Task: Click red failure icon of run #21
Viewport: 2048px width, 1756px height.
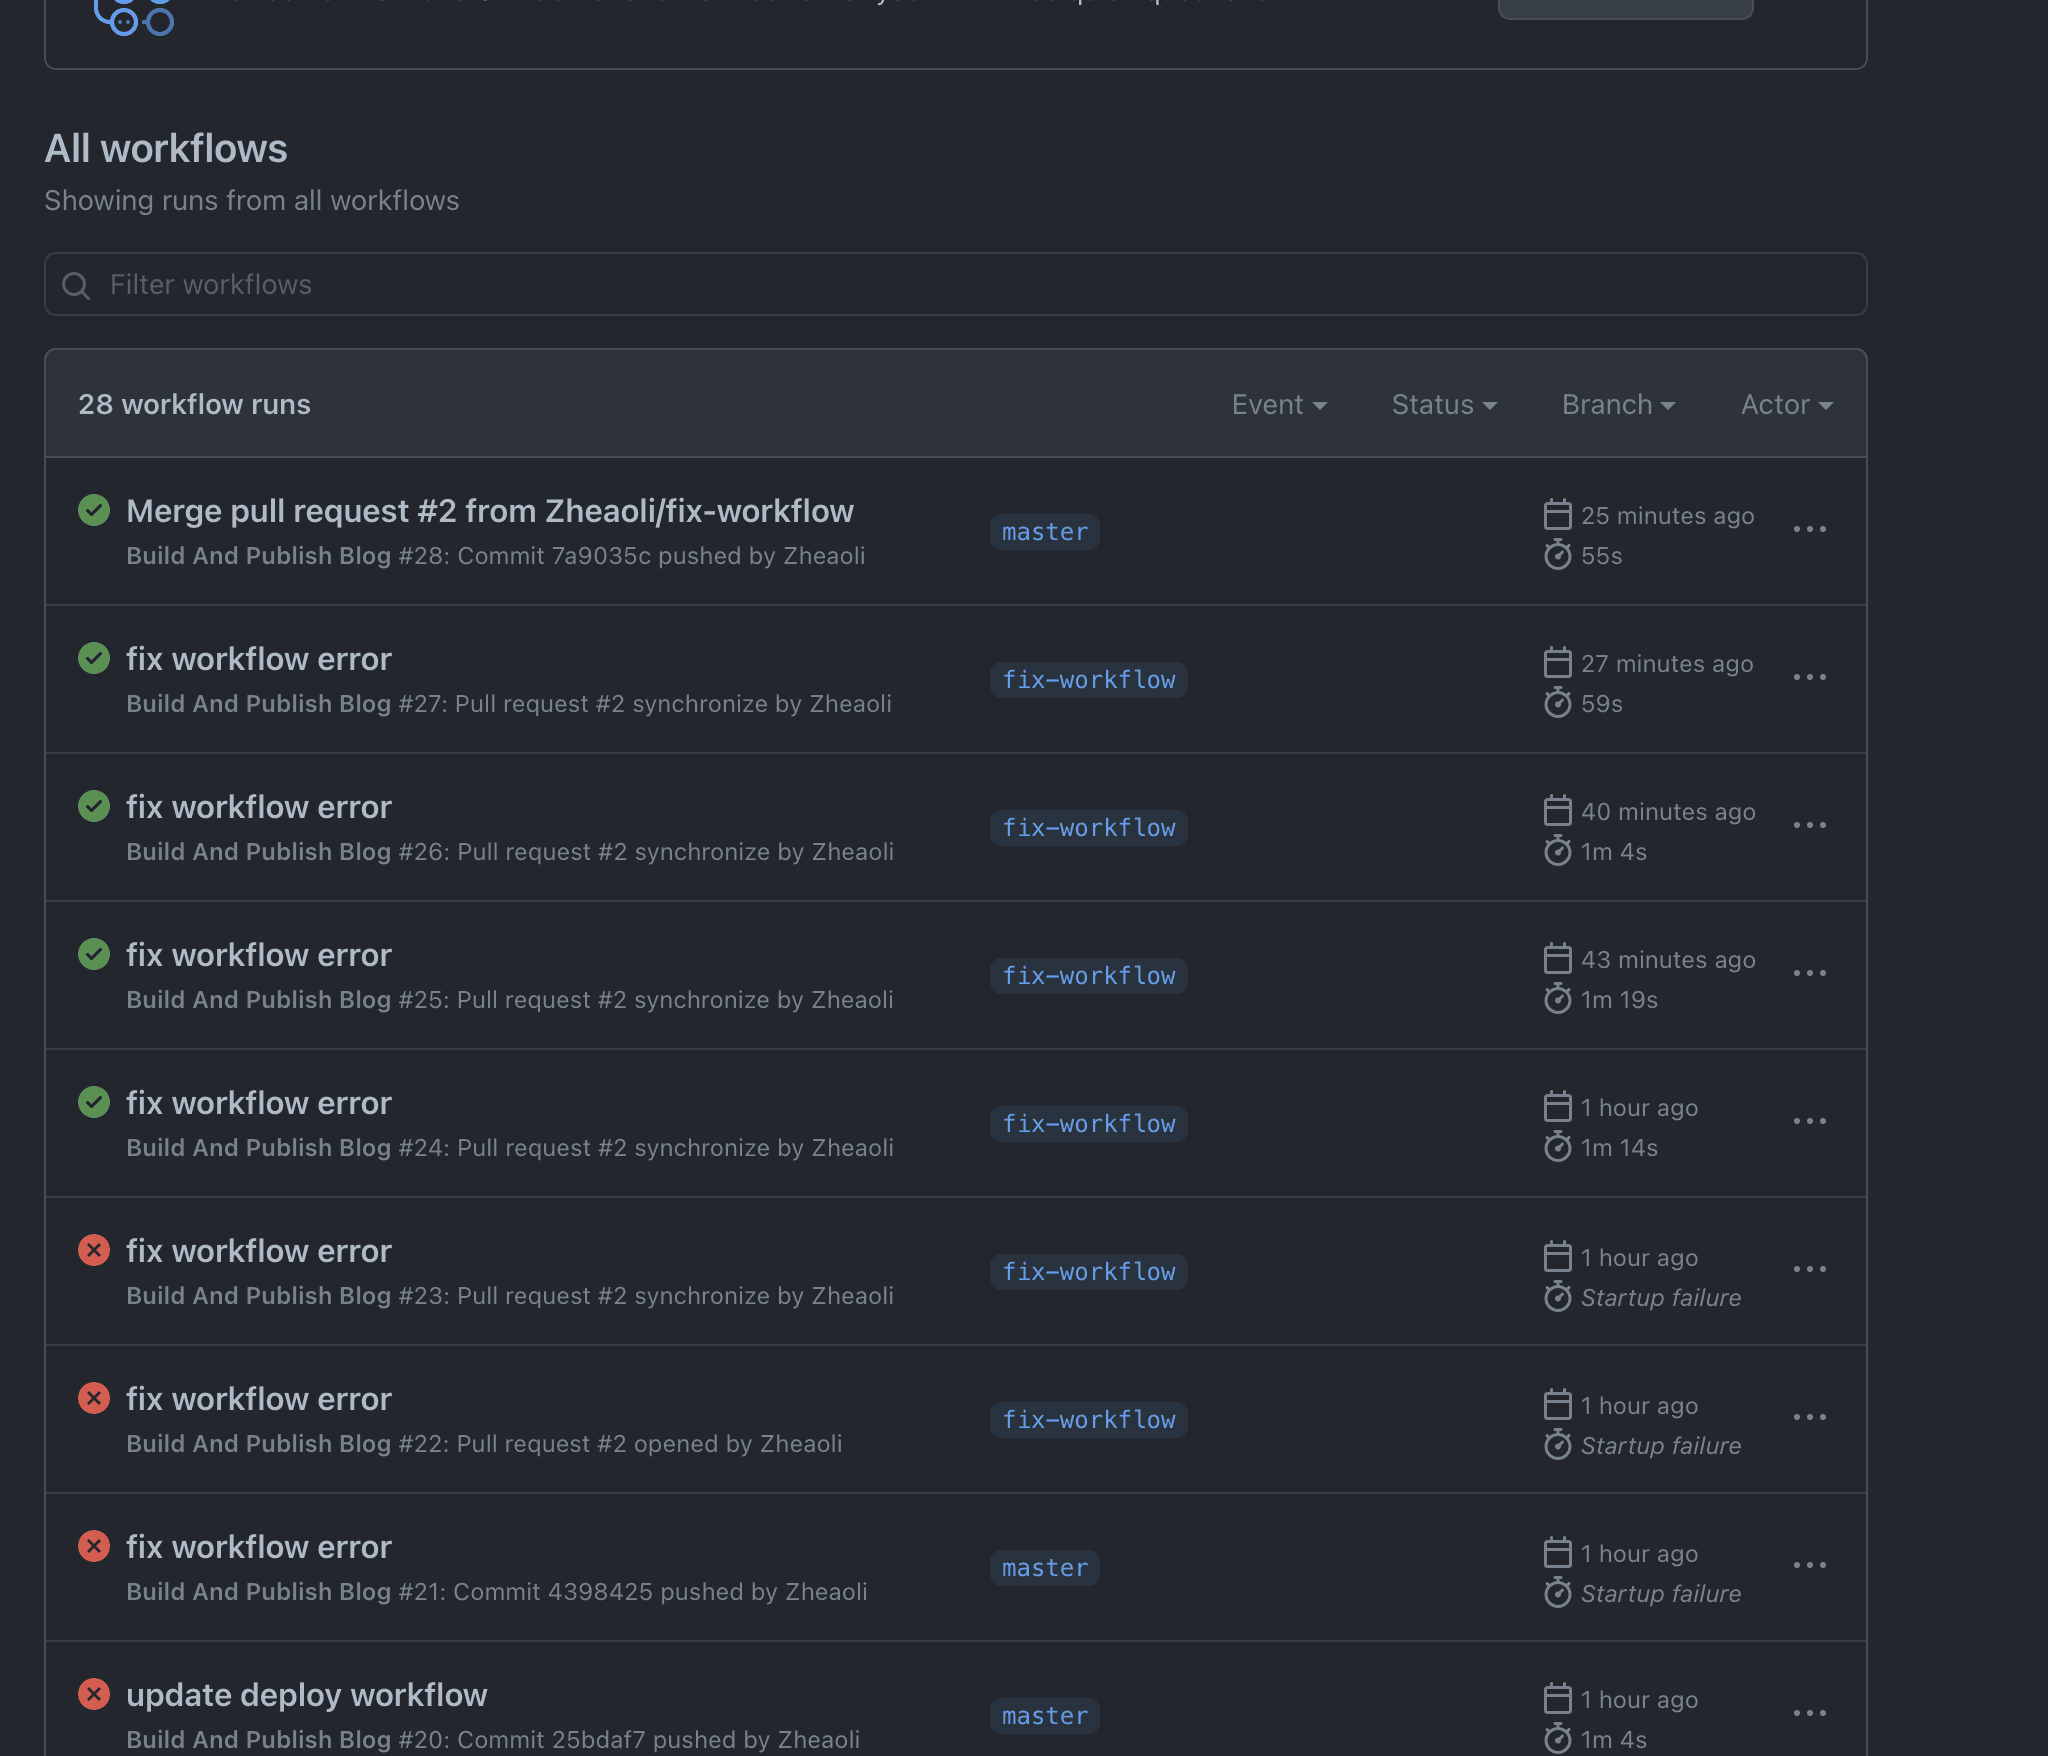Action: pos(94,1546)
